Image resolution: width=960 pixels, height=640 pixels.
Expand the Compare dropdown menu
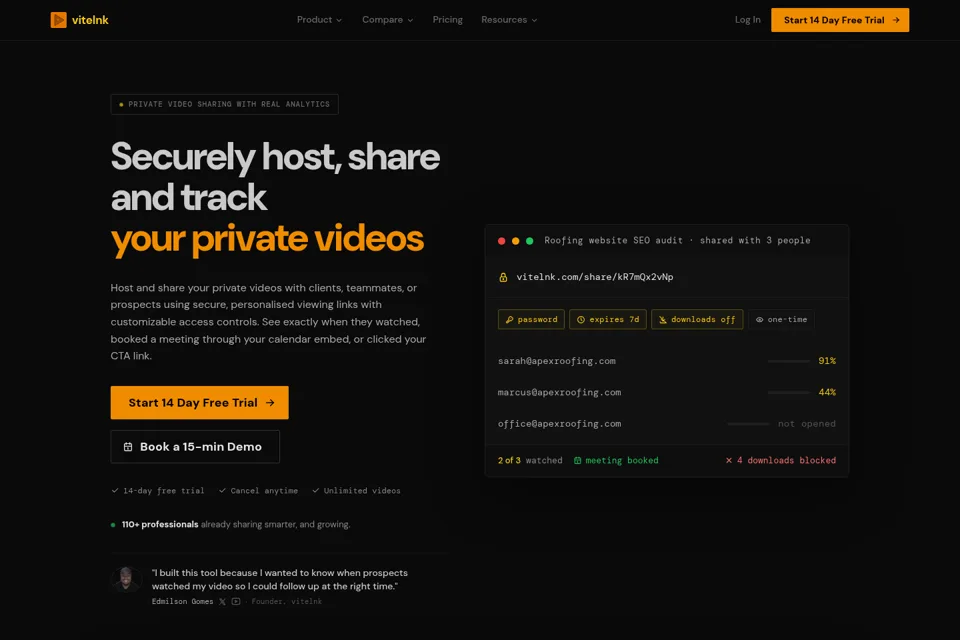(388, 20)
